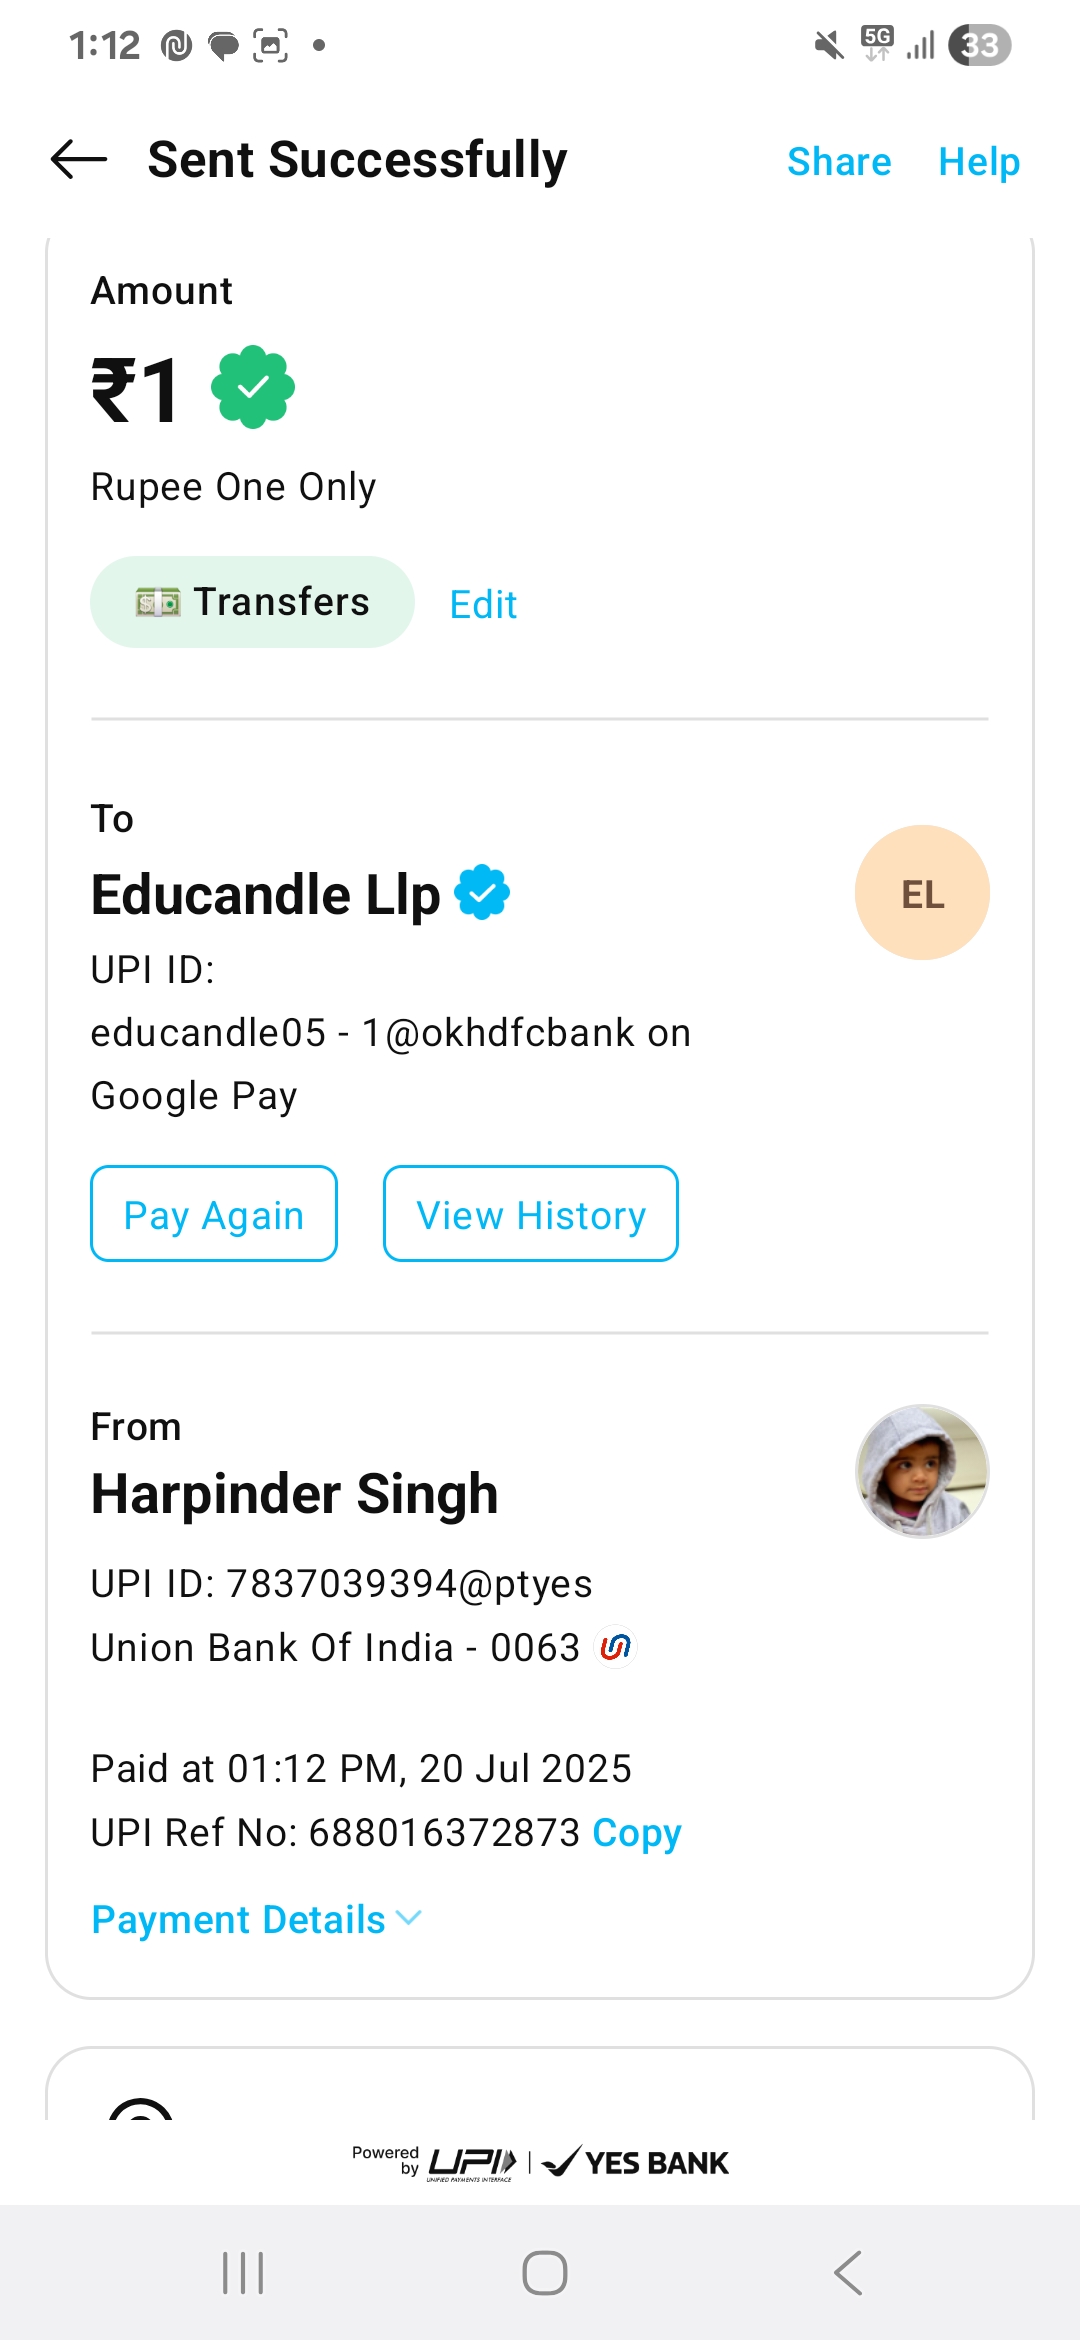Open the Android recent apps button
Screen dimensions: 1080x2340
click(243, 2273)
